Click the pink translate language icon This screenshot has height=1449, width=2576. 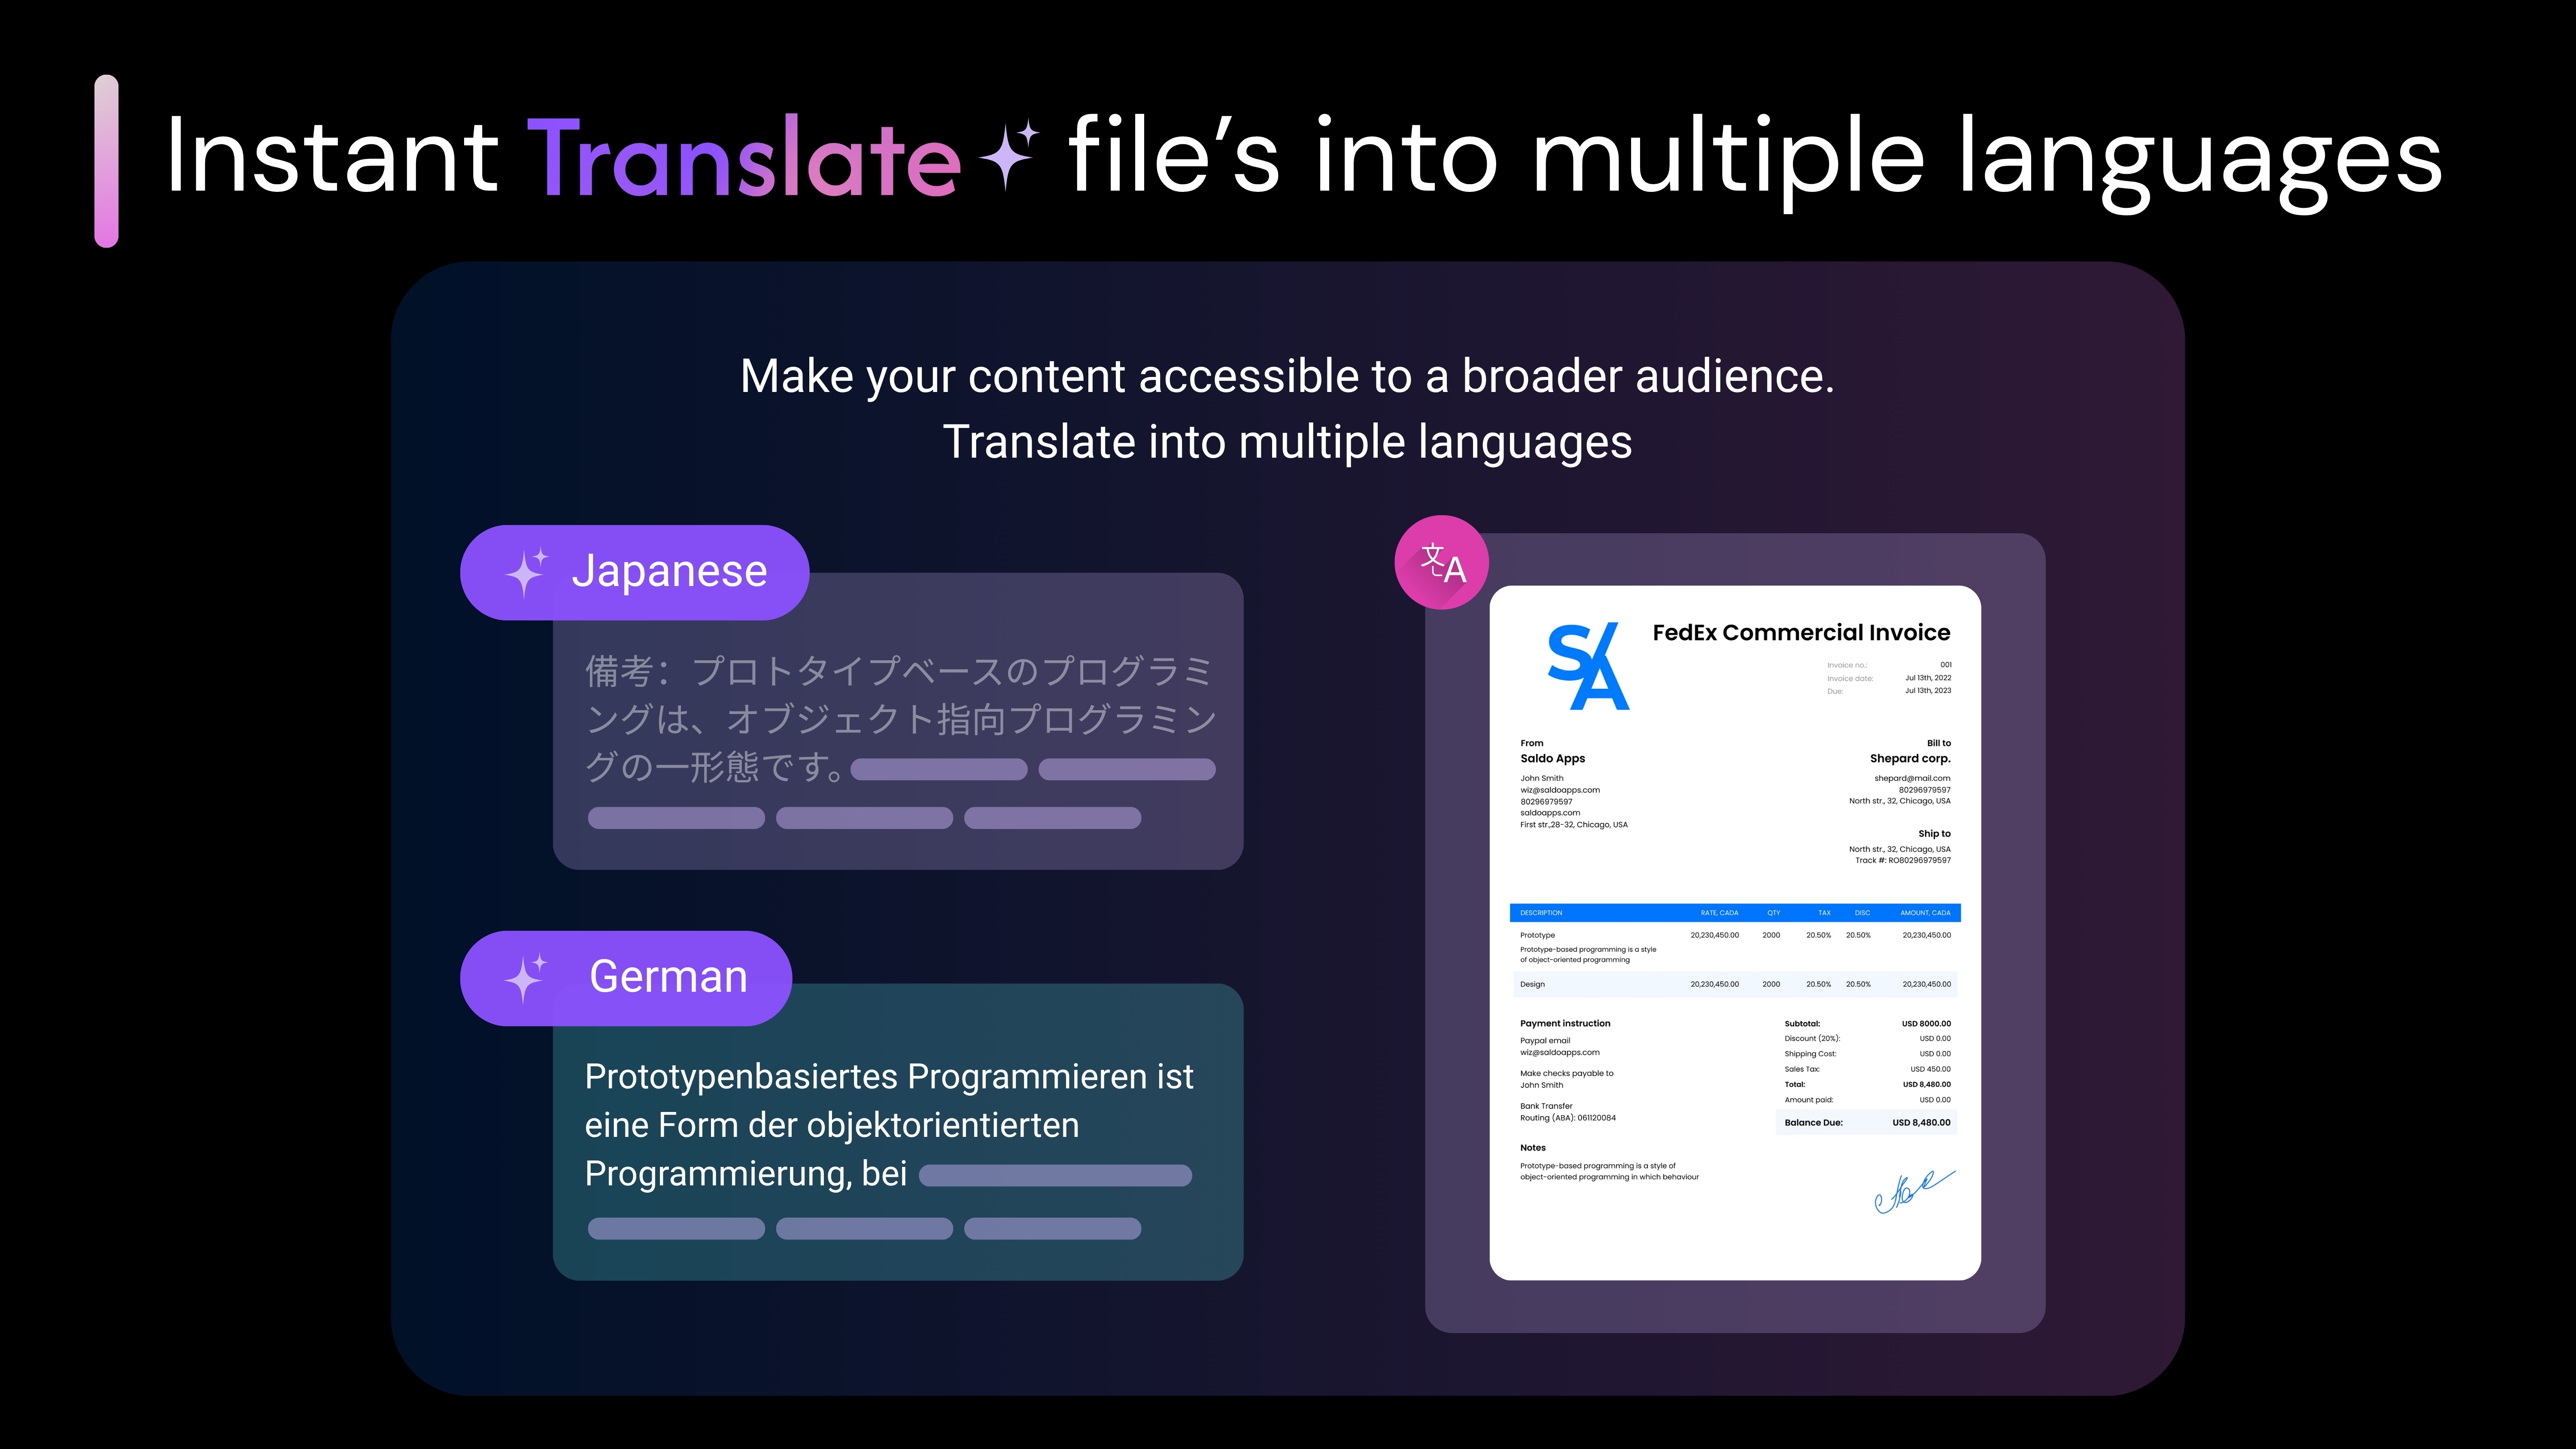pyautogui.click(x=1441, y=563)
